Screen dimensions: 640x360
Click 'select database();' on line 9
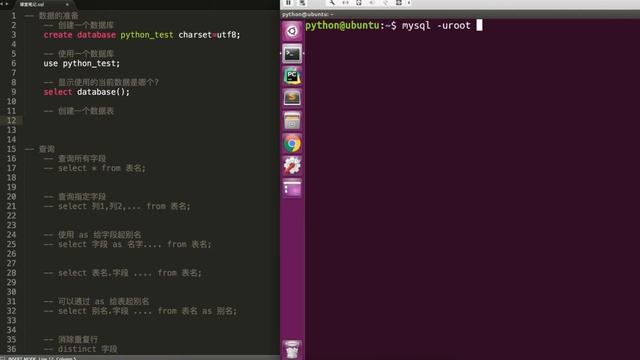click(x=87, y=92)
